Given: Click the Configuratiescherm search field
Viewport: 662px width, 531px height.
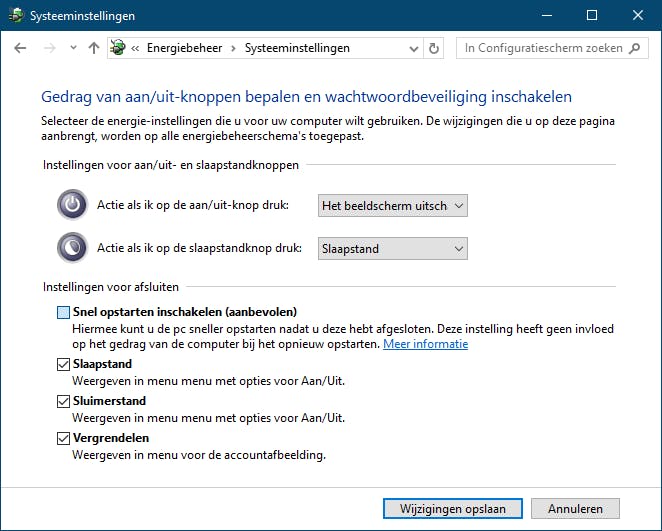Looking at the screenshot, I should tap(542, 48).
